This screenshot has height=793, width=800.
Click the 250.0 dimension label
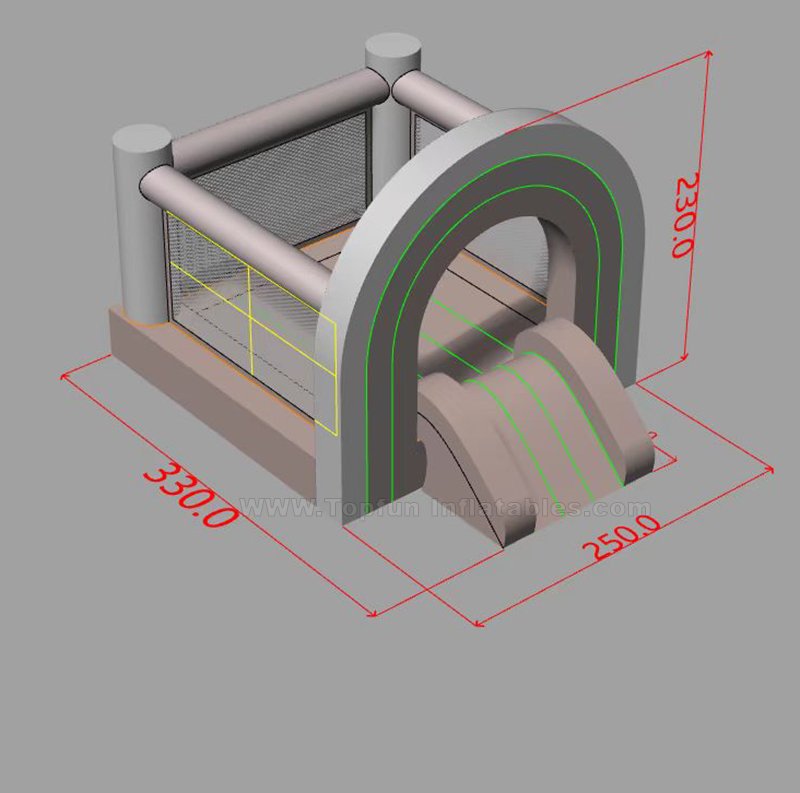click(x=621, y=537)
